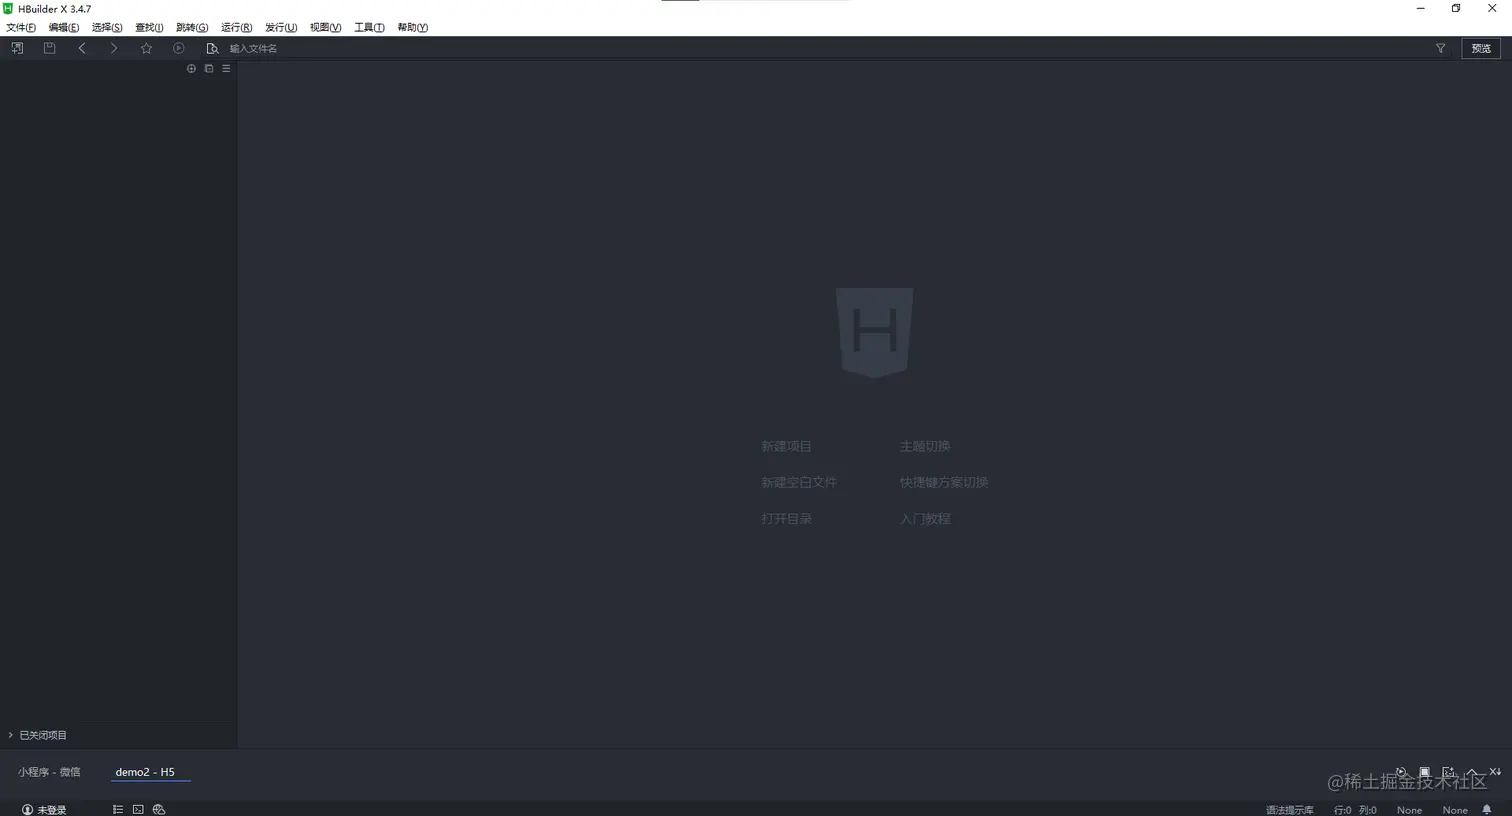Collapse console with the up caret icon
Viewport: 1512px width, 816px height.
(x=1472, y=772)
